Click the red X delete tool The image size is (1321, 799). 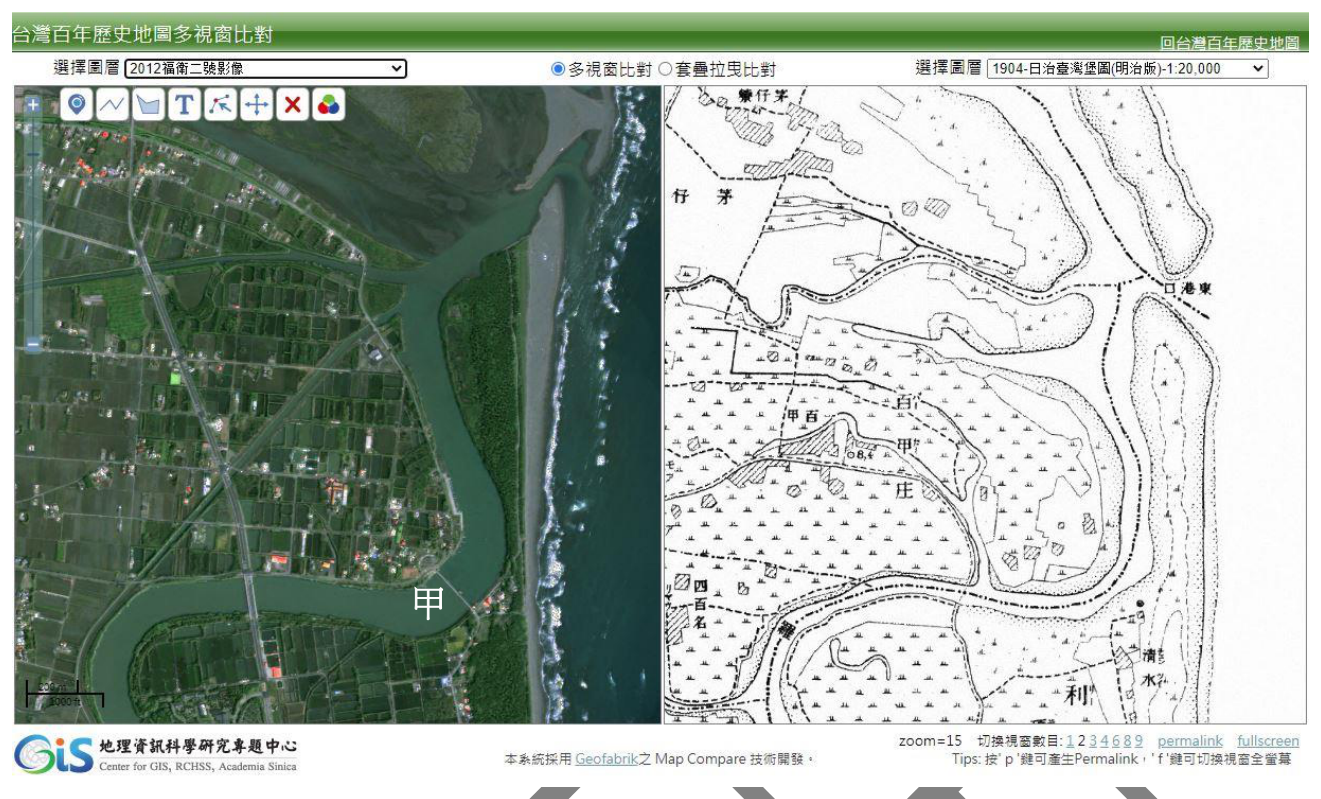(292, 104)
